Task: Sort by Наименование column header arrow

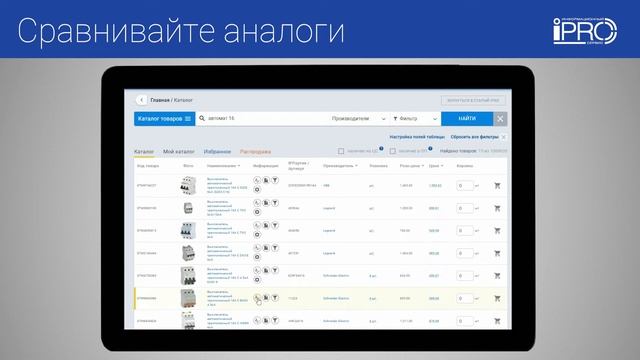Action: 239,166
